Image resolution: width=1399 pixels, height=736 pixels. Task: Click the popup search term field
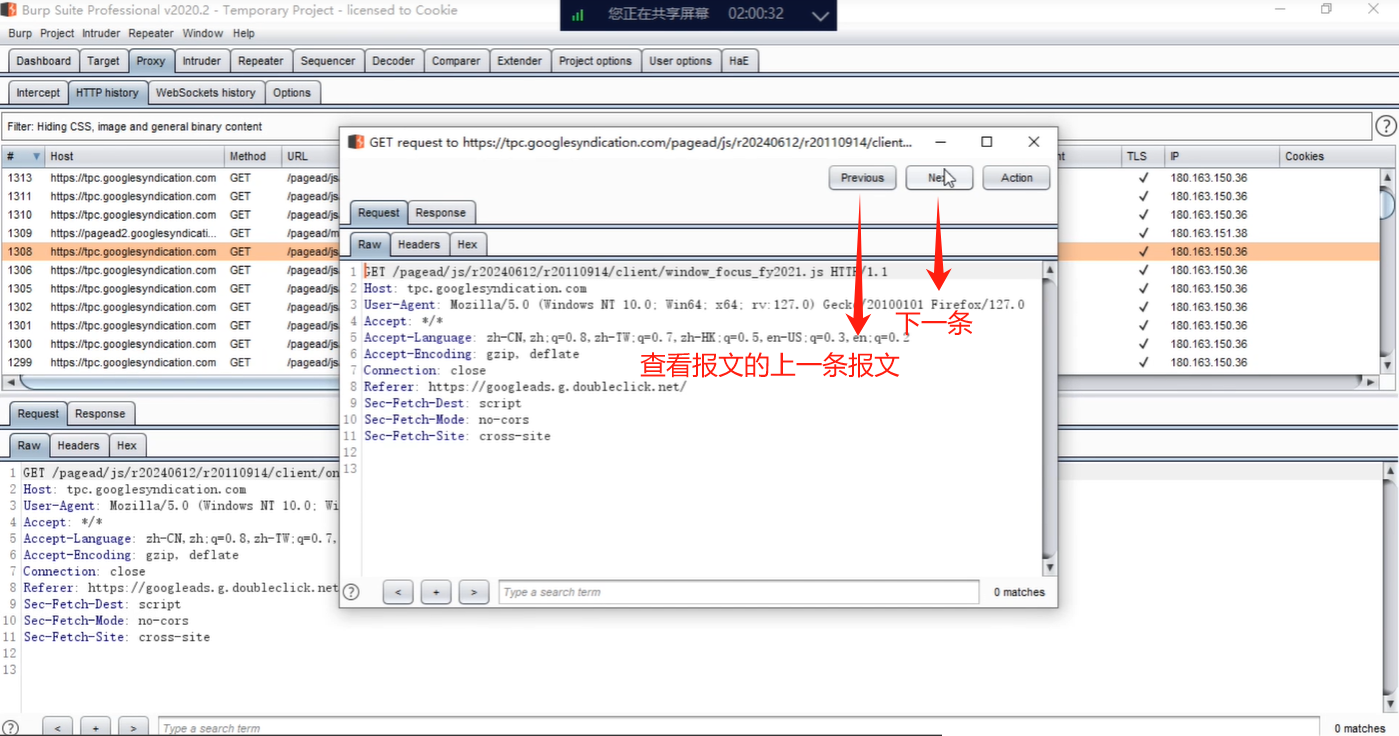[738, 592]
